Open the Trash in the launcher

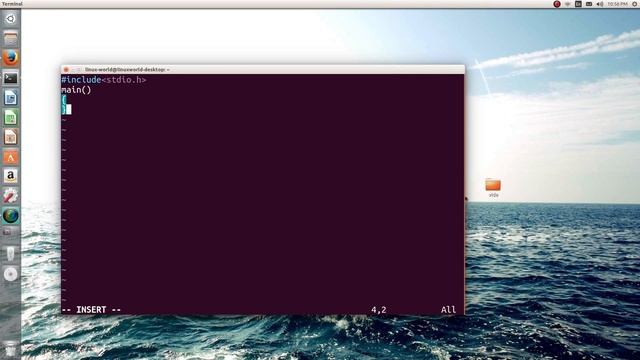point(11,349)
